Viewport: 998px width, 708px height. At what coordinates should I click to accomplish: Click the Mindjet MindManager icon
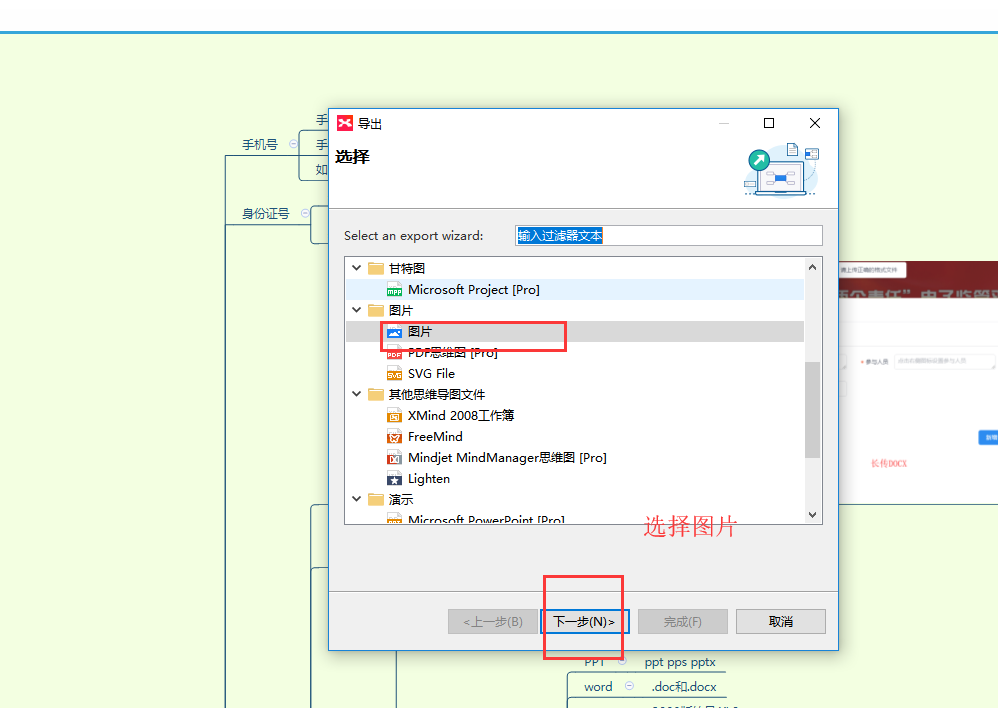[395, 458]
